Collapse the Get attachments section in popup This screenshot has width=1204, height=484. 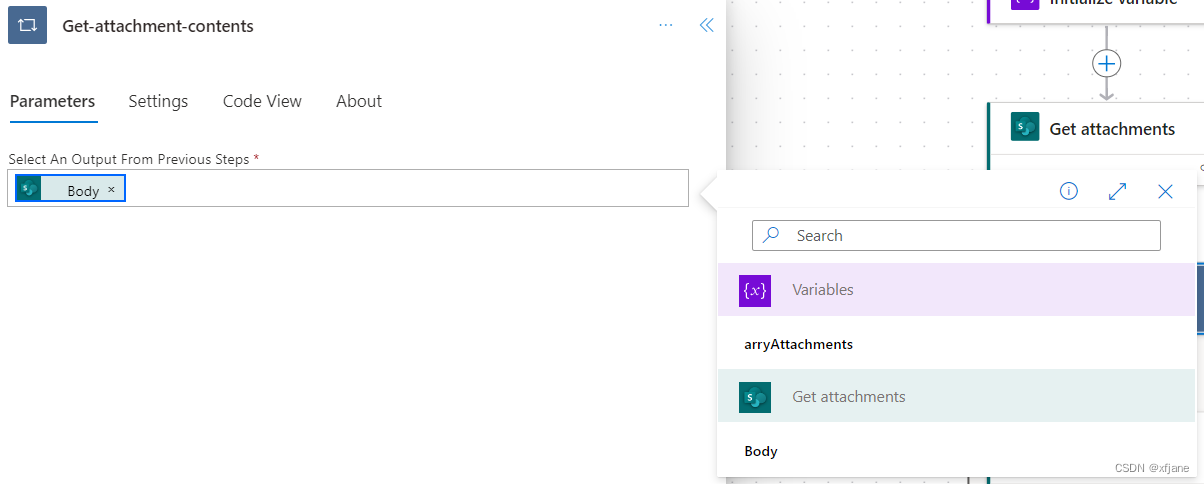coord(956,396)
